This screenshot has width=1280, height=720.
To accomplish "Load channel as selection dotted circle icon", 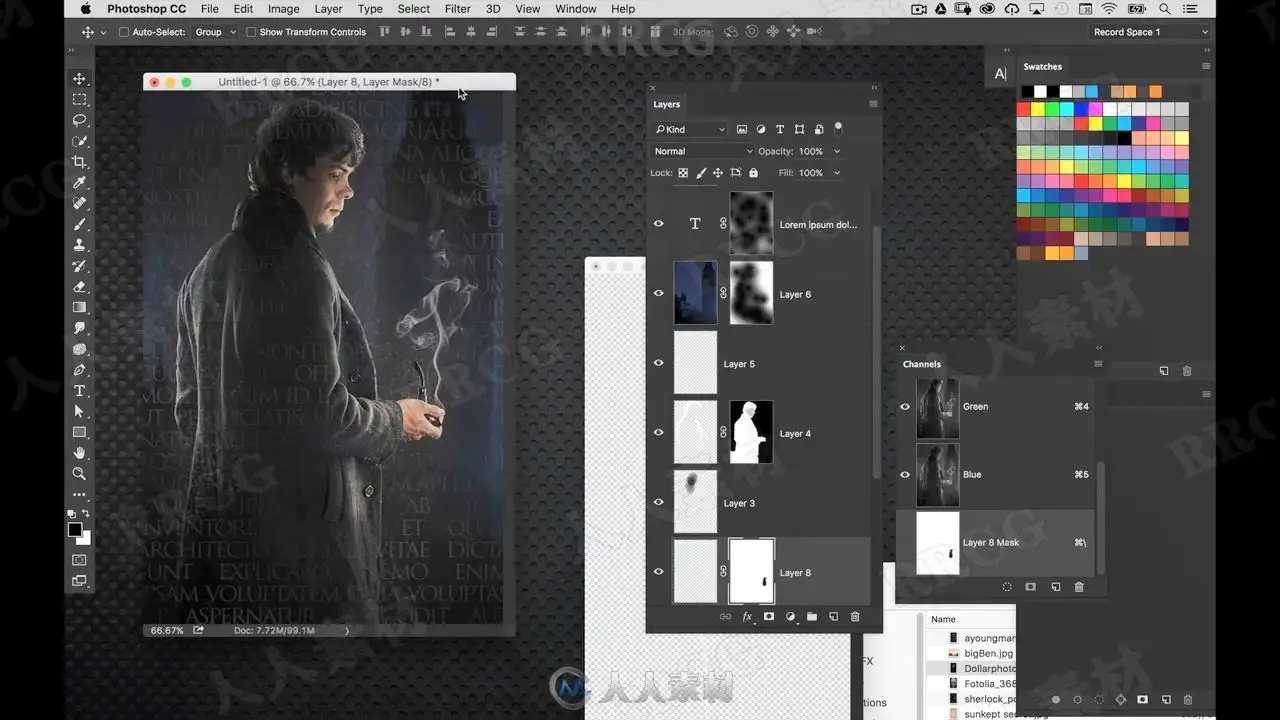I will (x=1007, y=587).
